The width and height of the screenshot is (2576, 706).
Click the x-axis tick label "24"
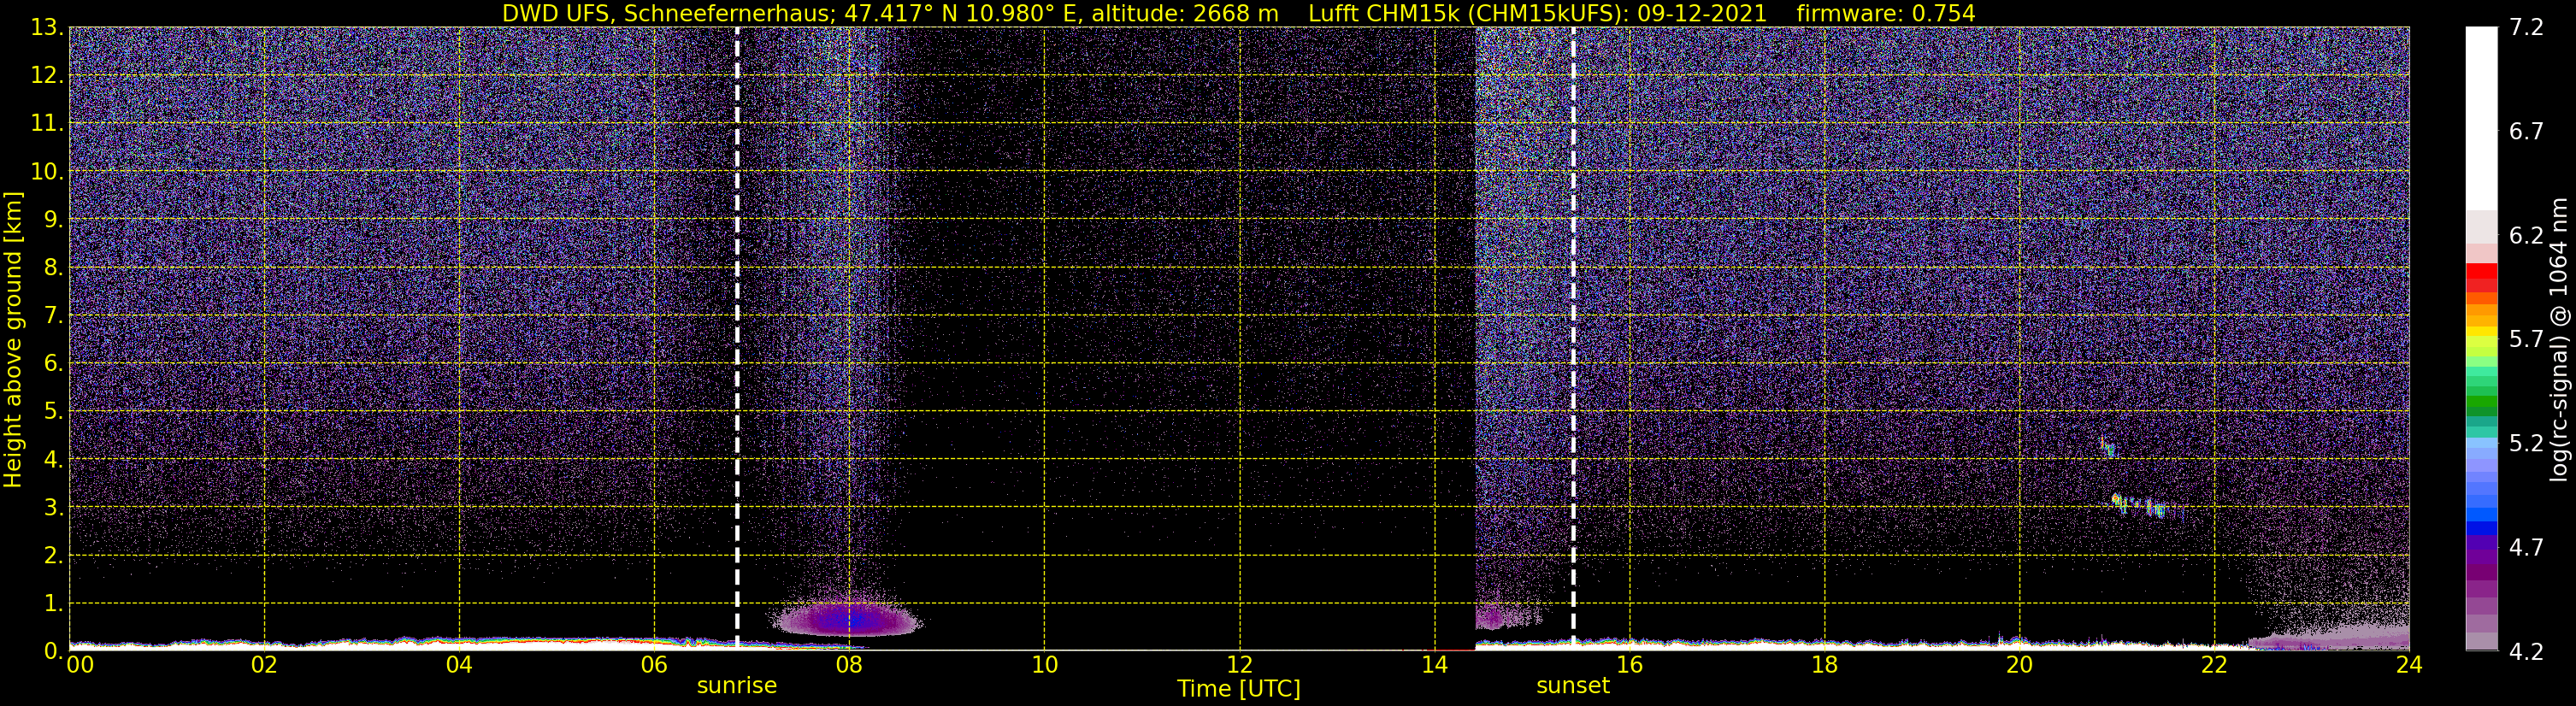tap(2409, 665)
